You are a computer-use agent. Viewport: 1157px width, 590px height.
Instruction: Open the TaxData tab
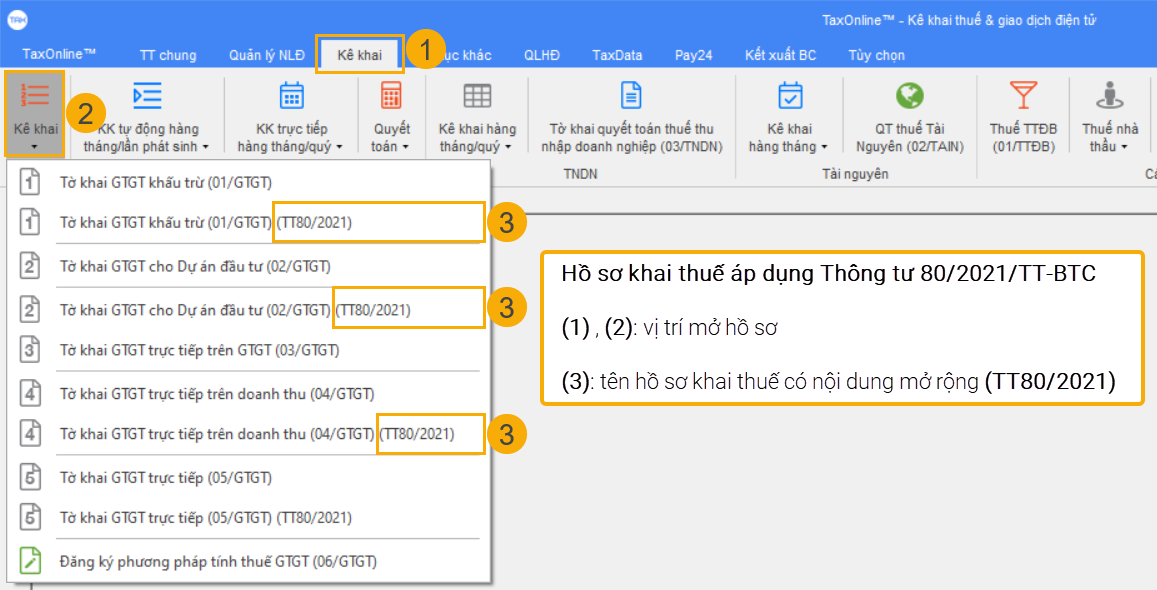(x=617, y=55)
